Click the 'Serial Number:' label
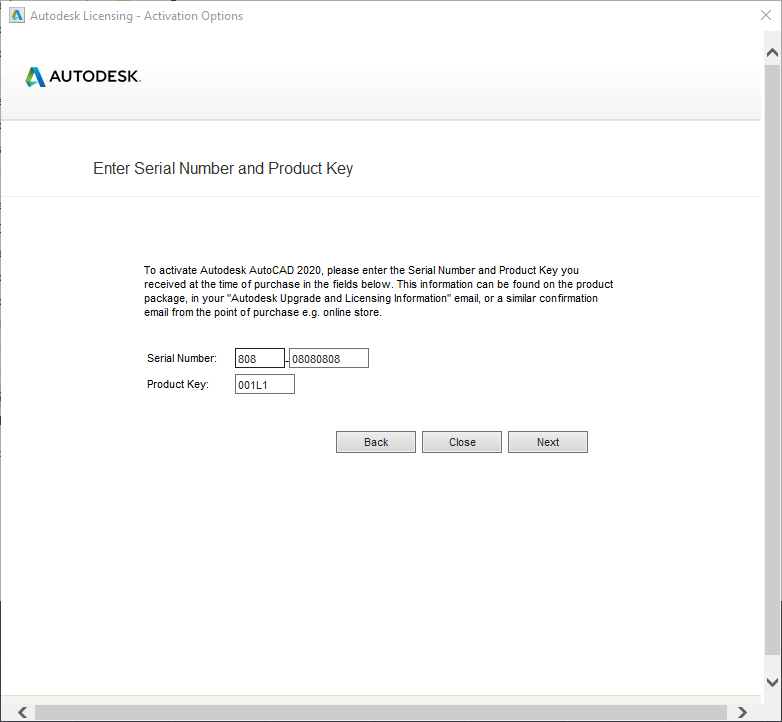 (182, 358)
